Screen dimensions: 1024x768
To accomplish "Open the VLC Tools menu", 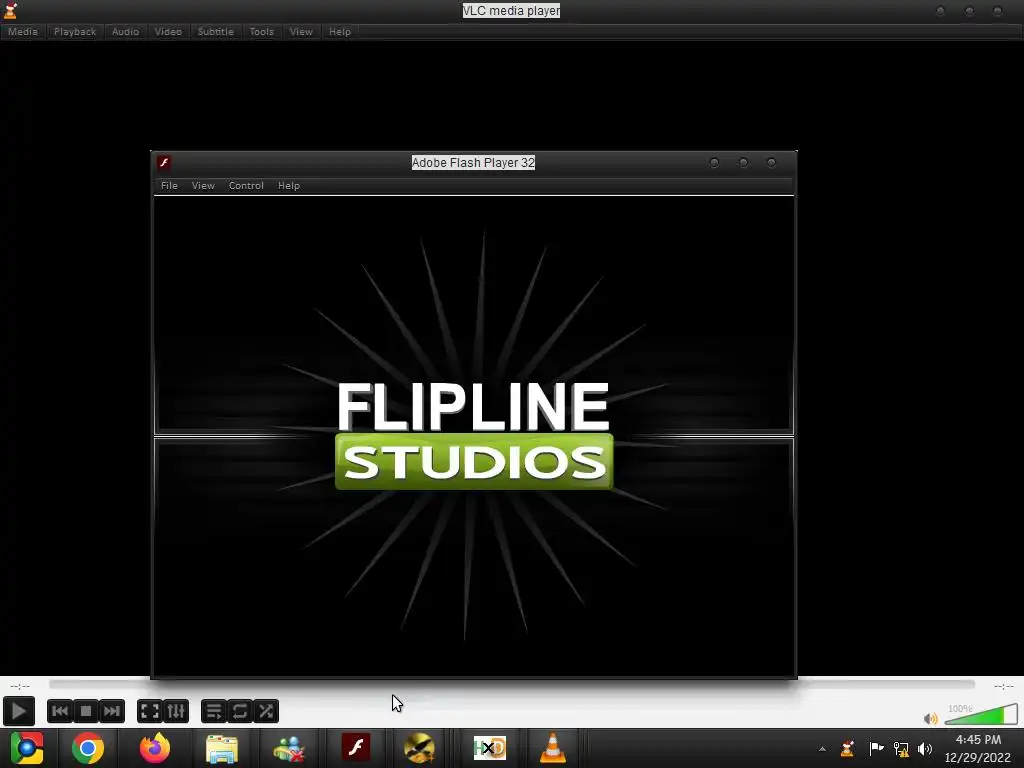I will pyautogui.click(x=262, y=31).
